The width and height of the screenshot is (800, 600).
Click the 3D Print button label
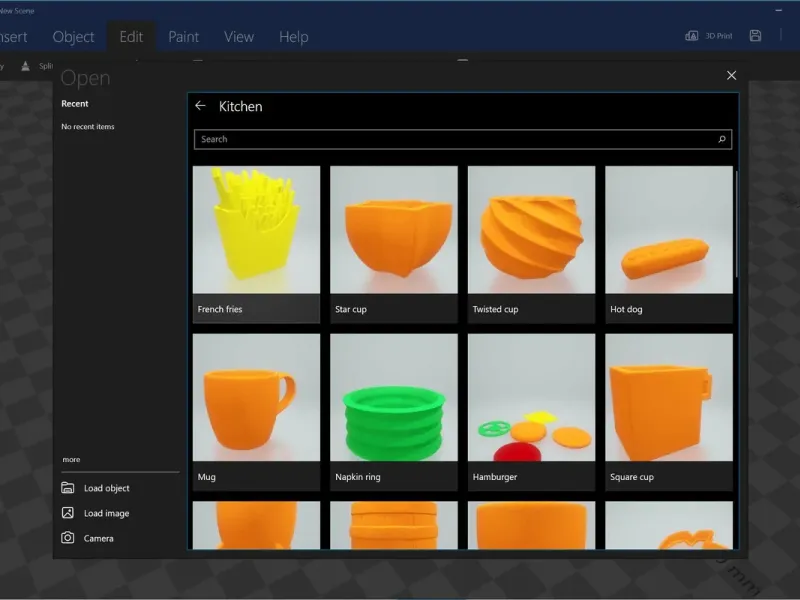click(718, 36)
